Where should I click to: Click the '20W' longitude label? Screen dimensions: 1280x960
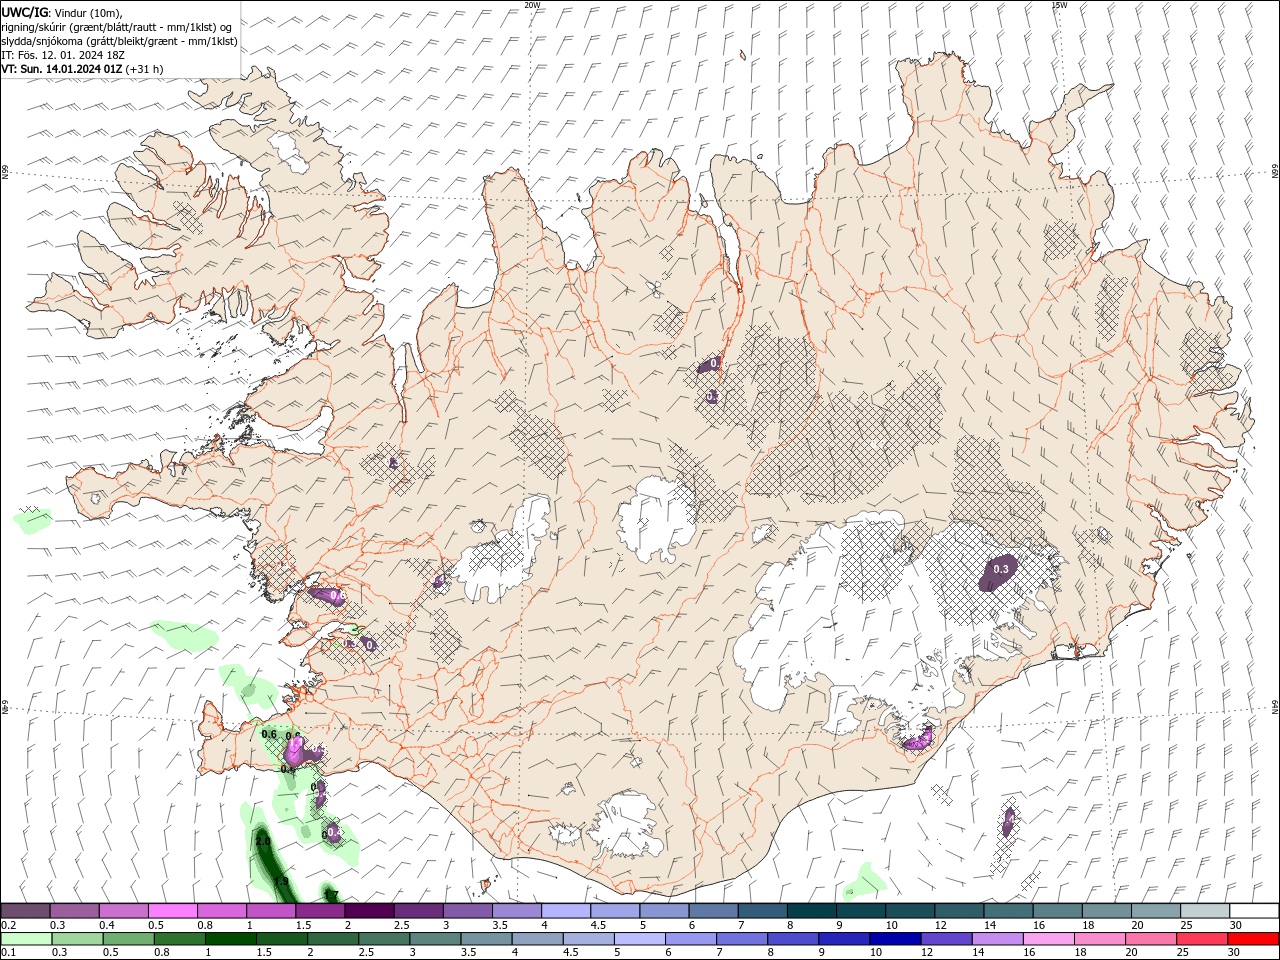532,4
